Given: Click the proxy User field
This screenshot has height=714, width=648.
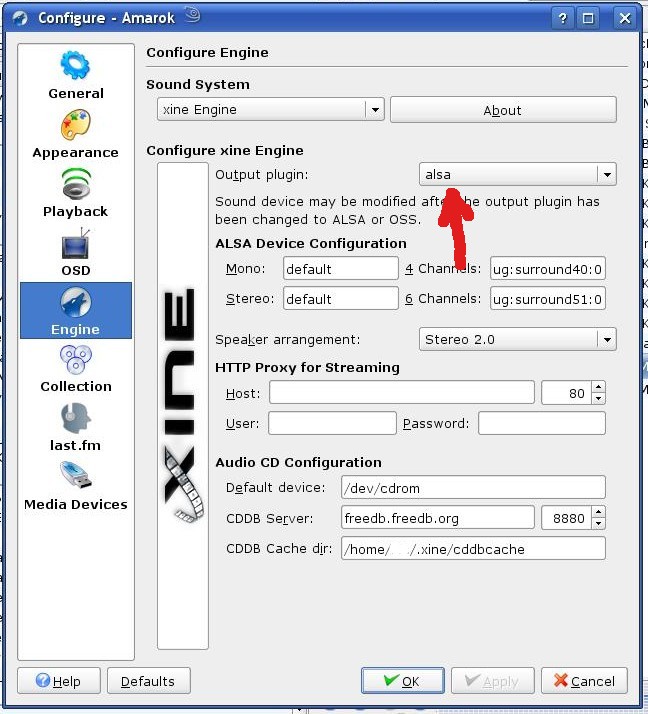Looking at the screenshot, I should (332, 423).
